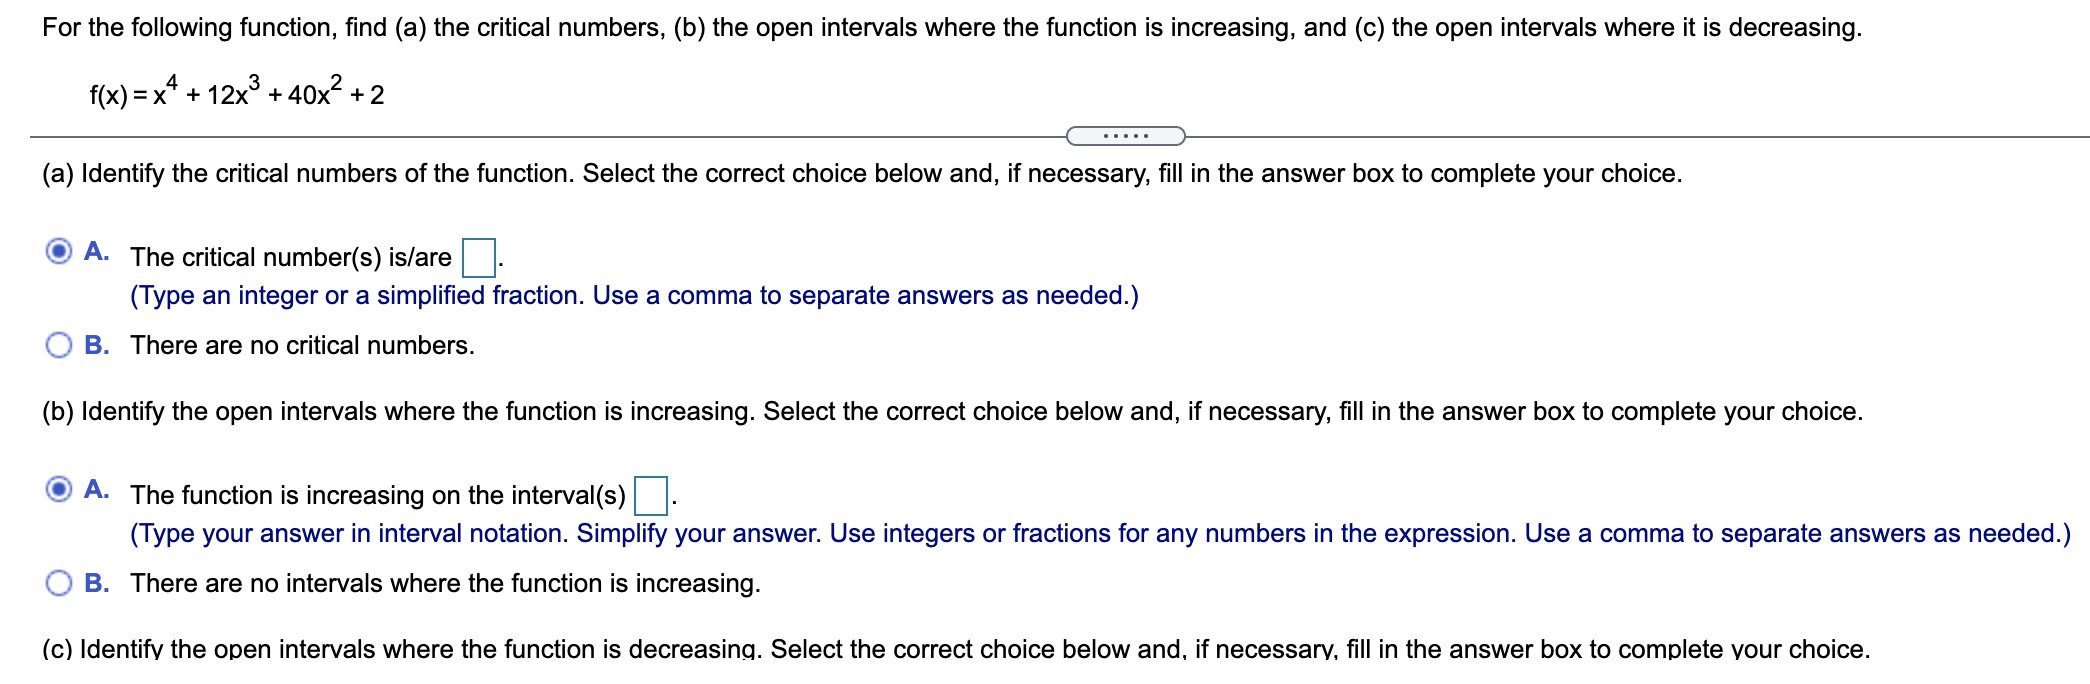The height and width of the screenshot is (684, 2090).
Task: Click the empty radio circle beside option B
Action: click(x=59, y=345)
